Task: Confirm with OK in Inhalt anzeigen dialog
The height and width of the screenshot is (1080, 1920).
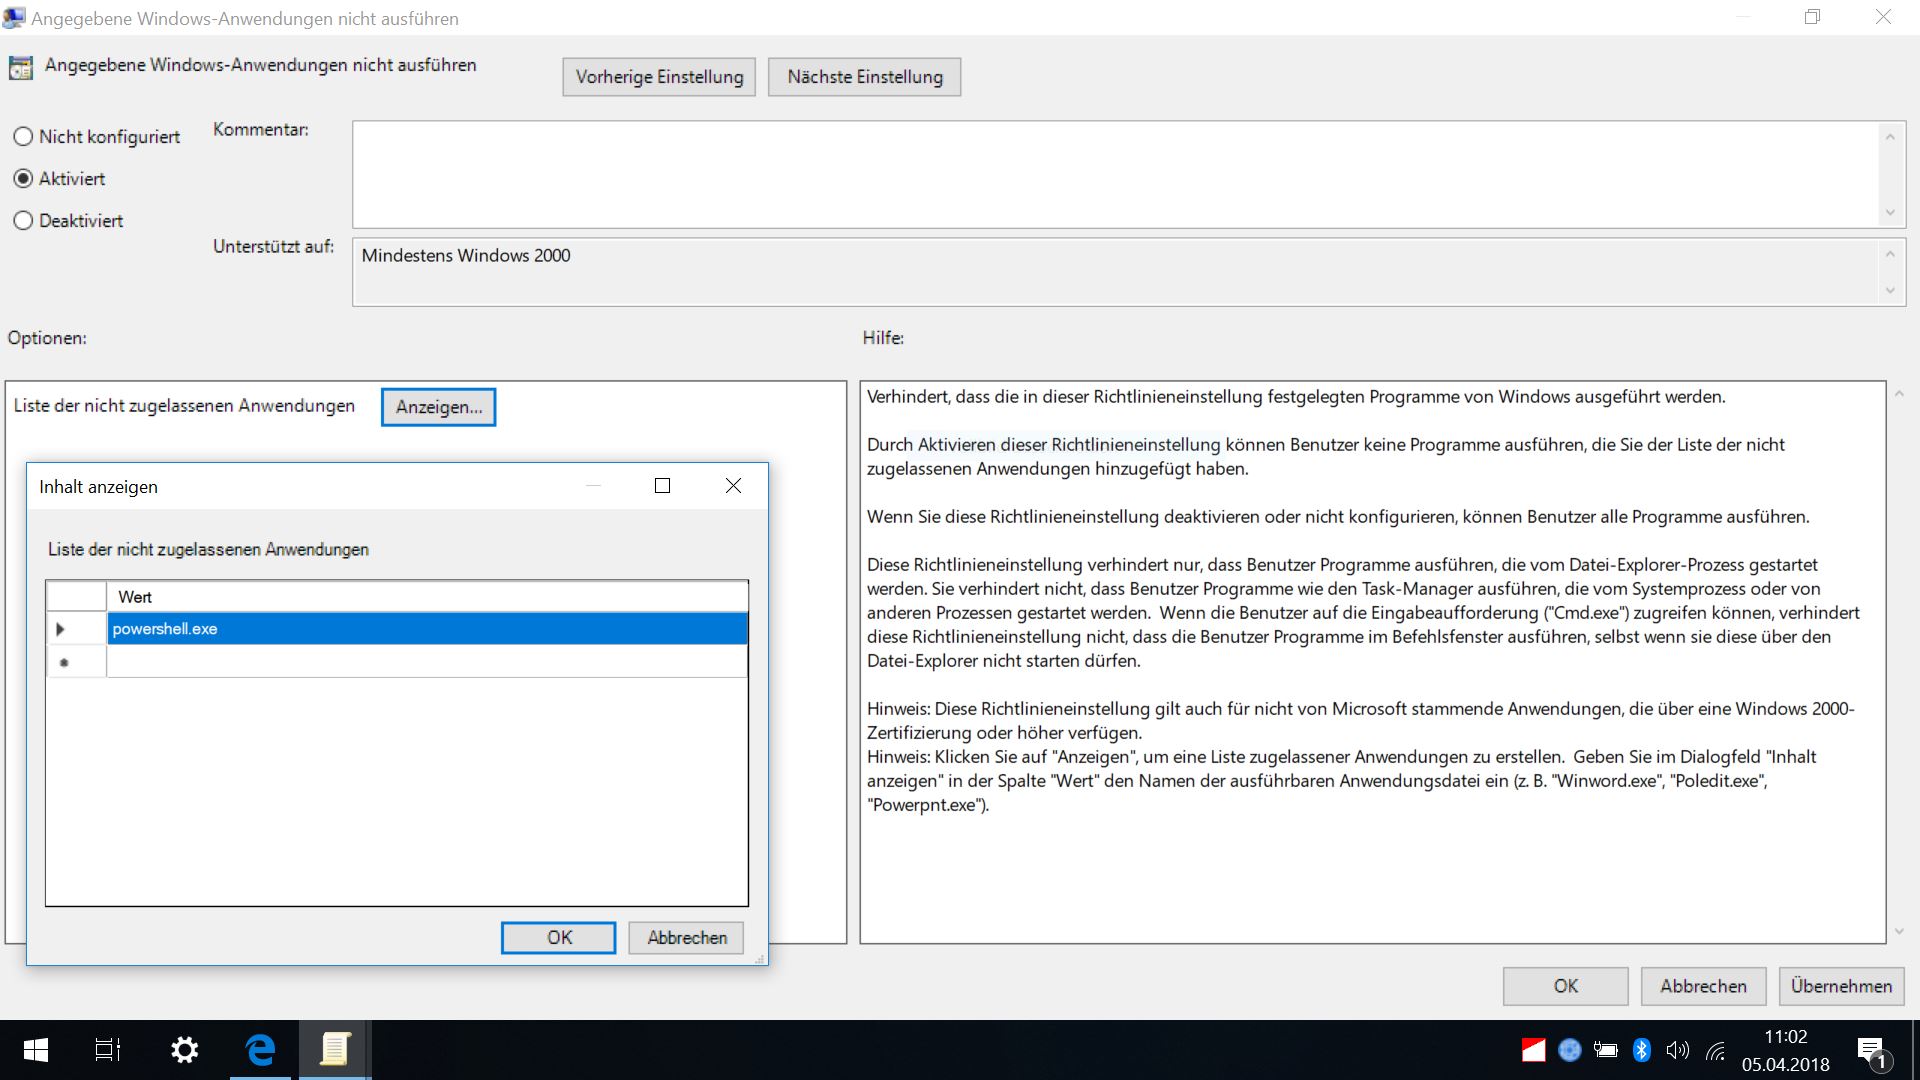Action: point(558,938)
